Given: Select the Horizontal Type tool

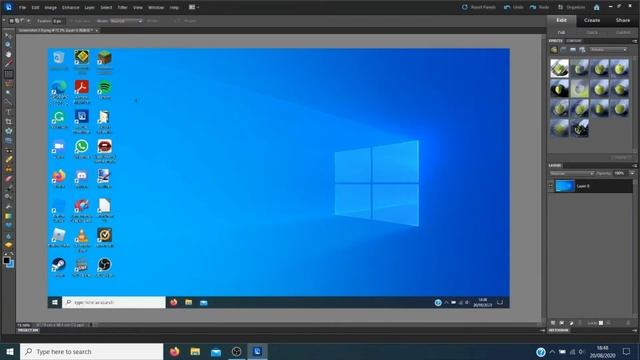Looking at the screenshot, I should 8,112.
